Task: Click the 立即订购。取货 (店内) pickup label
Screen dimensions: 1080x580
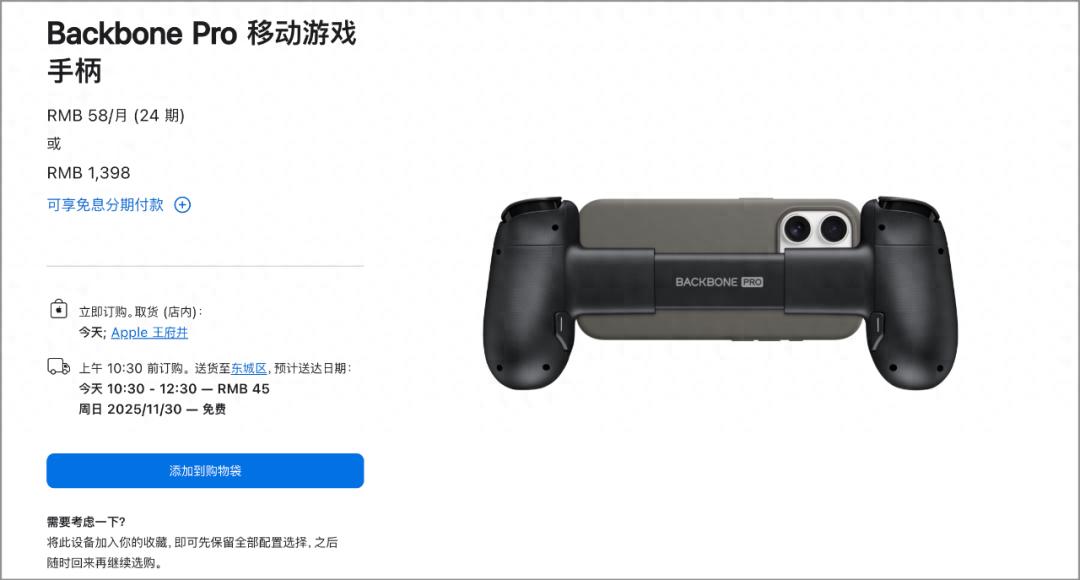Action: click(x=141, y=312)
